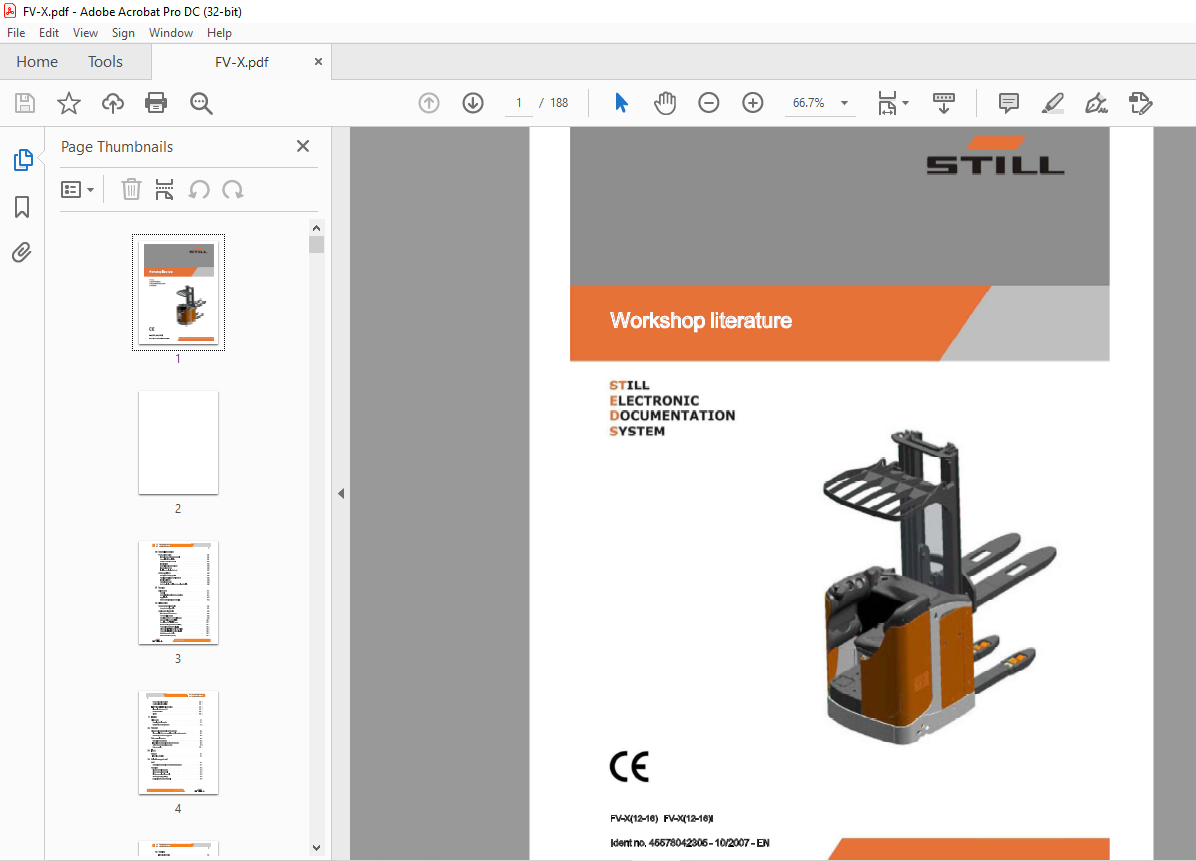The height and width of the screenshot is (861, 1196).
Task: Open the Window menu
Action: (x=171, y=33)
